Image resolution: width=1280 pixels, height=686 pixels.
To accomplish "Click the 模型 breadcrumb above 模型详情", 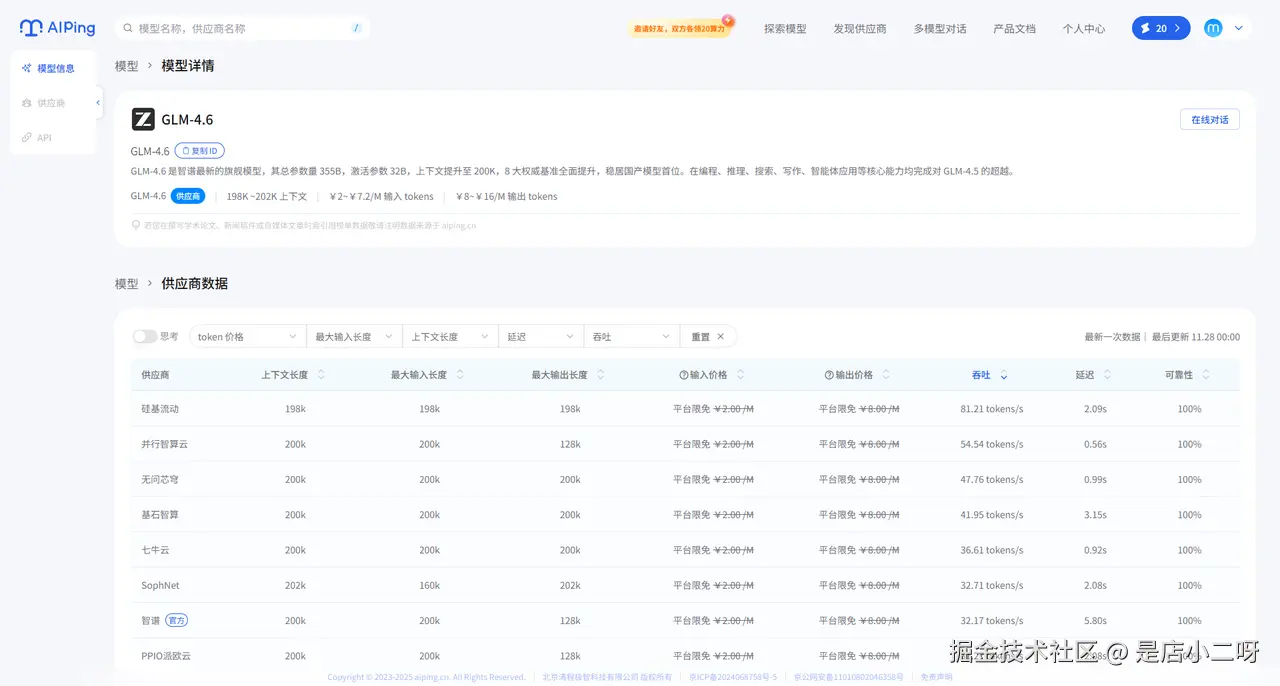I will point(127,66).
